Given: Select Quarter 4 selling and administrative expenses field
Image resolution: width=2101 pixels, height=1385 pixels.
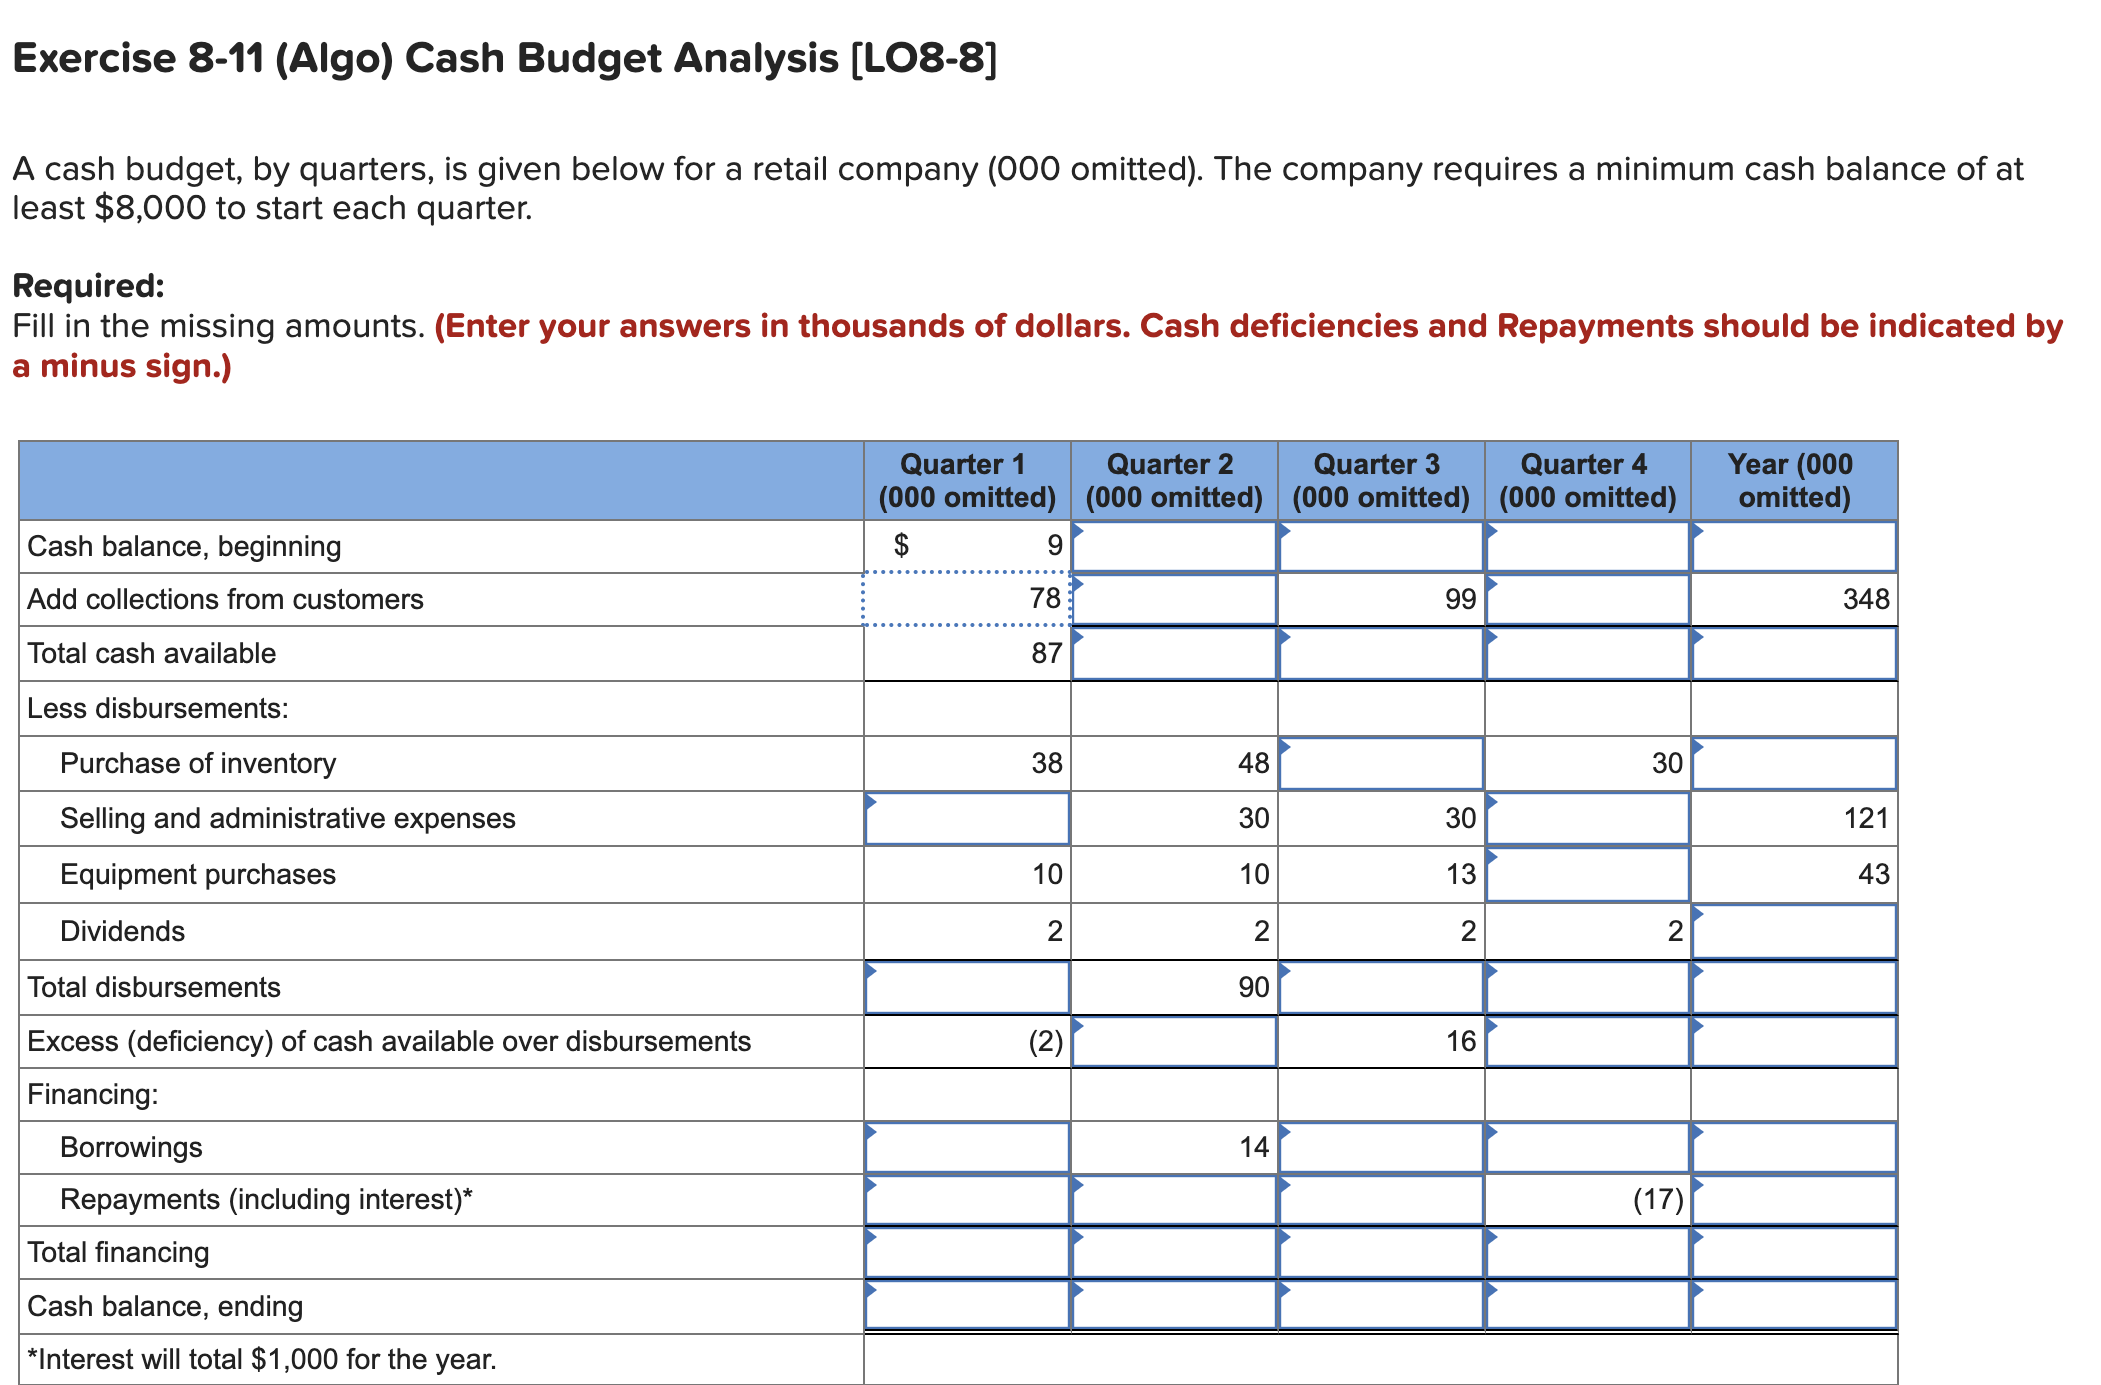Looking at the screenshot, I should tap(1588, 818).
